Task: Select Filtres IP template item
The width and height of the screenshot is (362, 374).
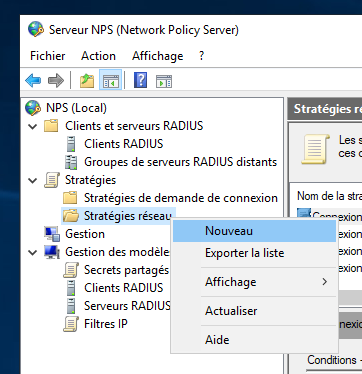Action: [x=106, y=324]
